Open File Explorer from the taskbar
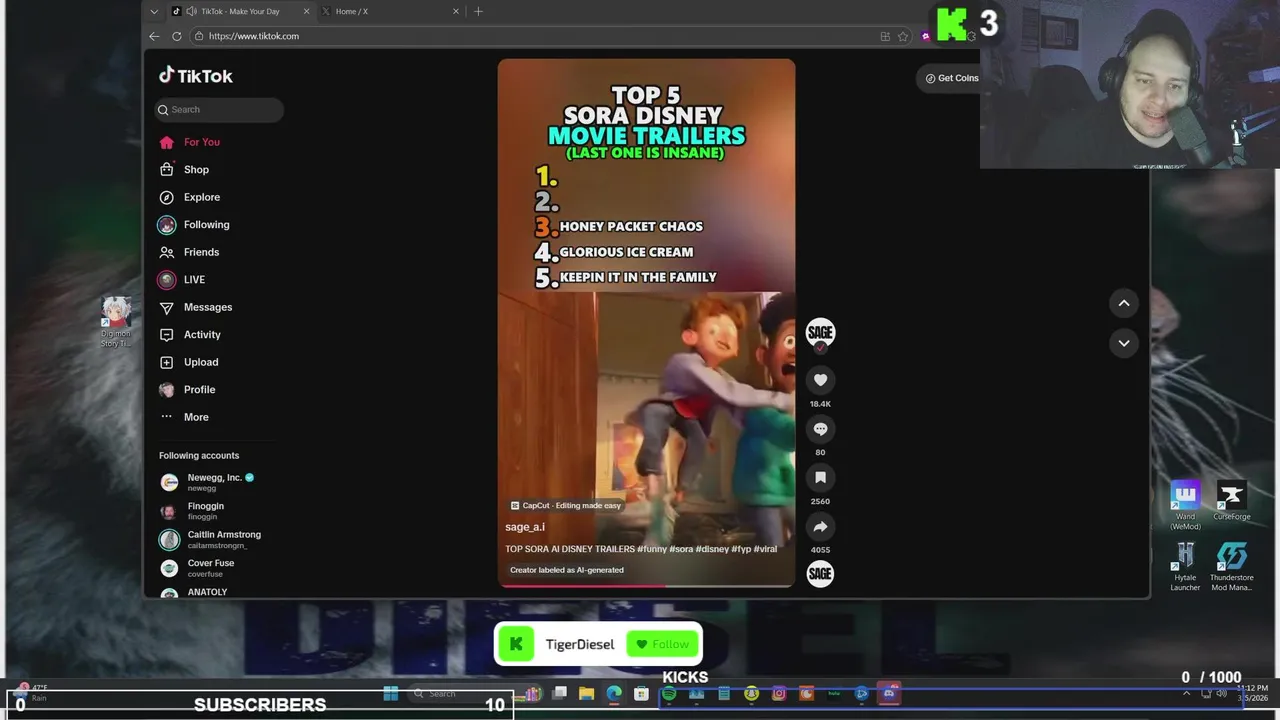1280x720 pixels. (587, 693)
